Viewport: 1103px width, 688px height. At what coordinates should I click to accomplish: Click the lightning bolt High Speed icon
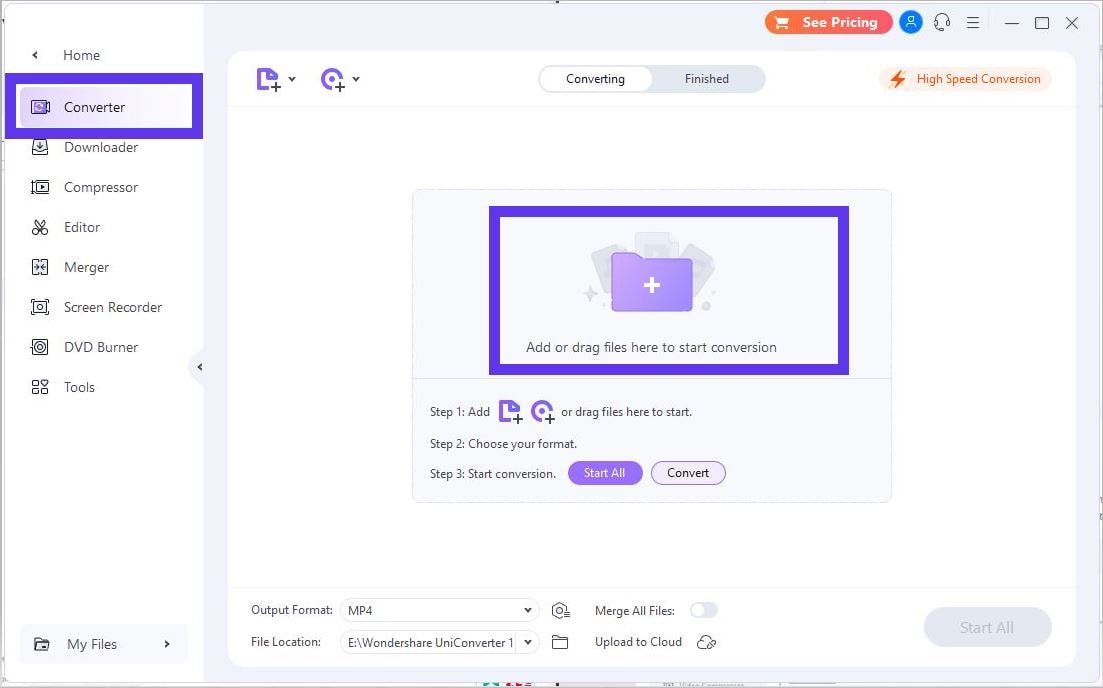[898, 79]
